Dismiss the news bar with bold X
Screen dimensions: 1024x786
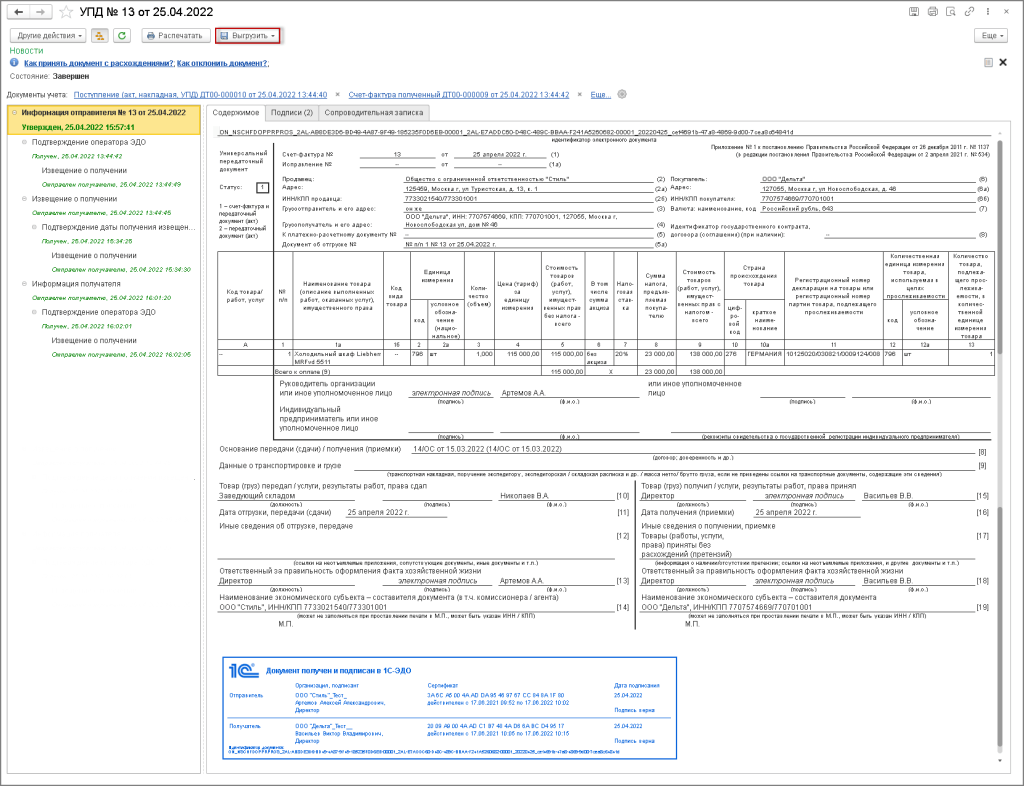click(1003, 62)
